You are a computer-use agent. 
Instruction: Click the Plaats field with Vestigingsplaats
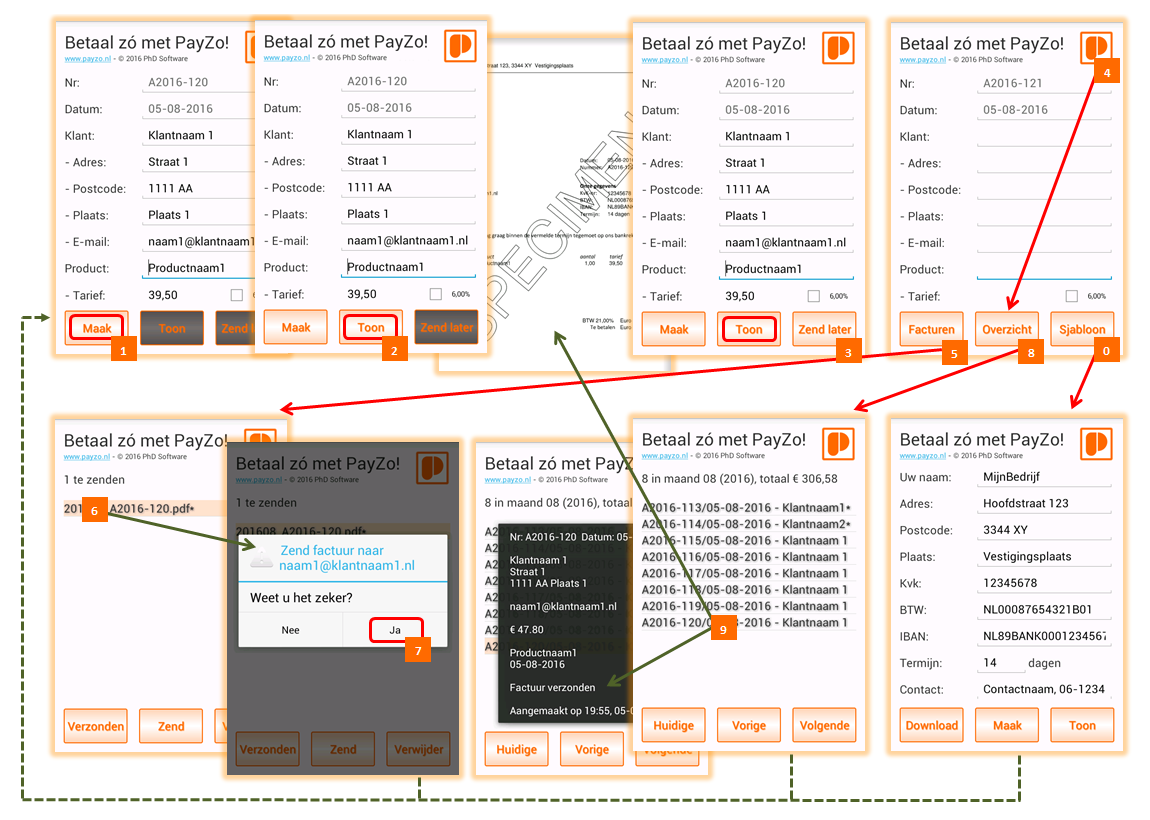(x=1044, y=556)
